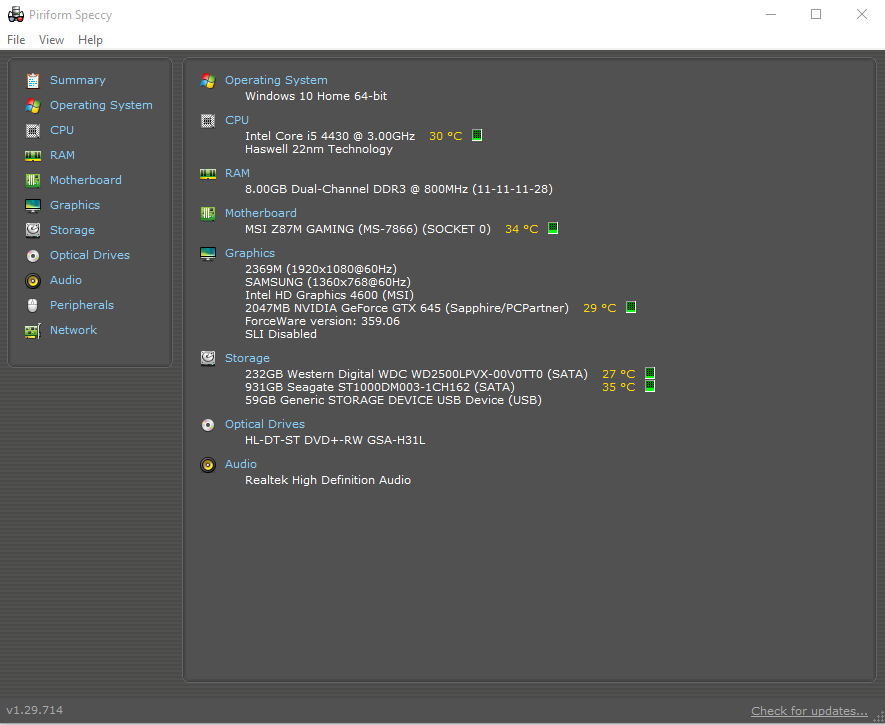Click version number v1.29.714 in status bar
This screenshot has height=725, width=885.
pos(34,710)
